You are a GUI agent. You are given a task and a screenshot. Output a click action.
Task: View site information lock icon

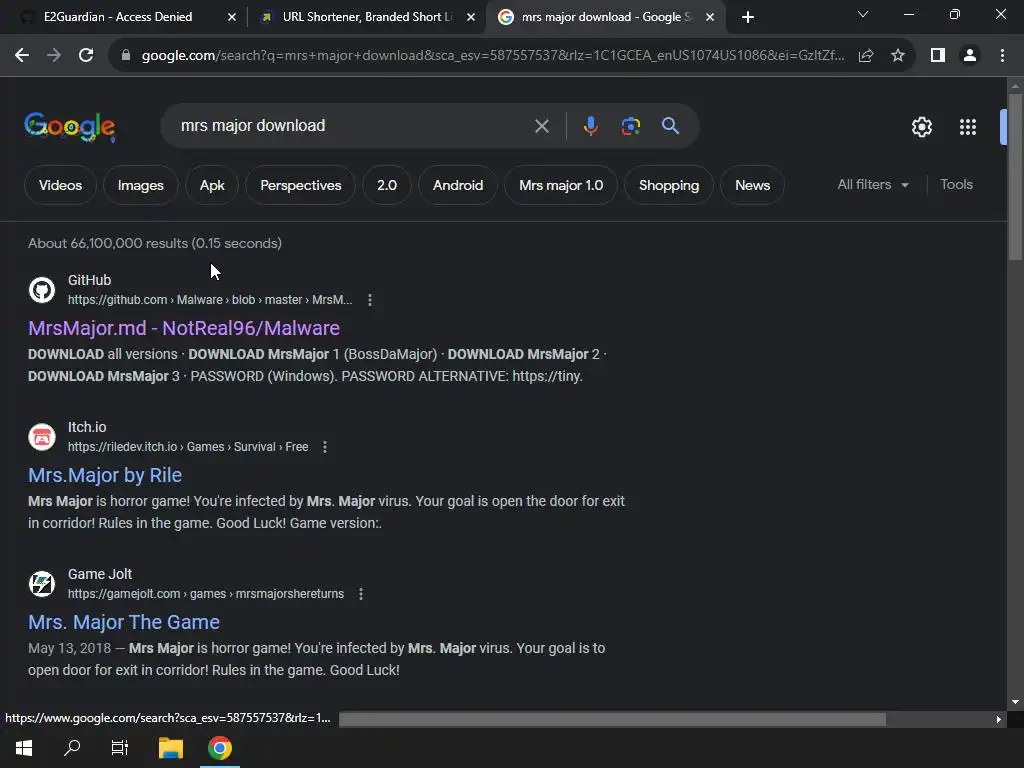coord(126,56)
